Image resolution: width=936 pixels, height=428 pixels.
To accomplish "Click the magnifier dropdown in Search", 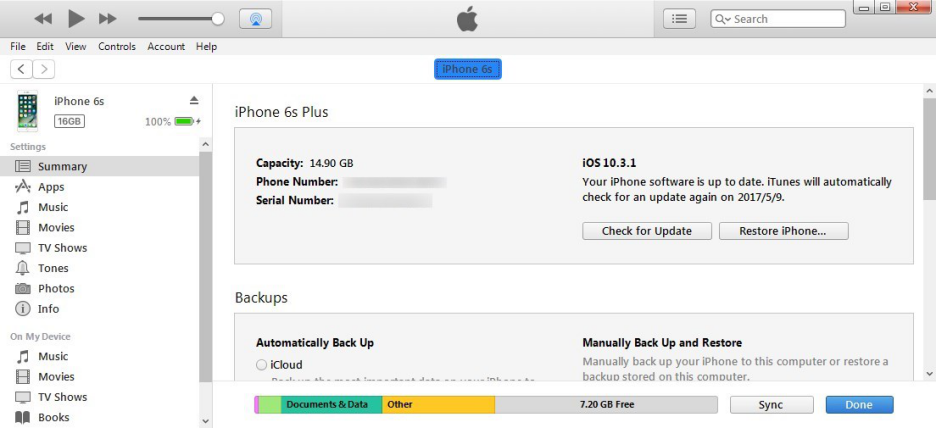I will click(722, 19).
